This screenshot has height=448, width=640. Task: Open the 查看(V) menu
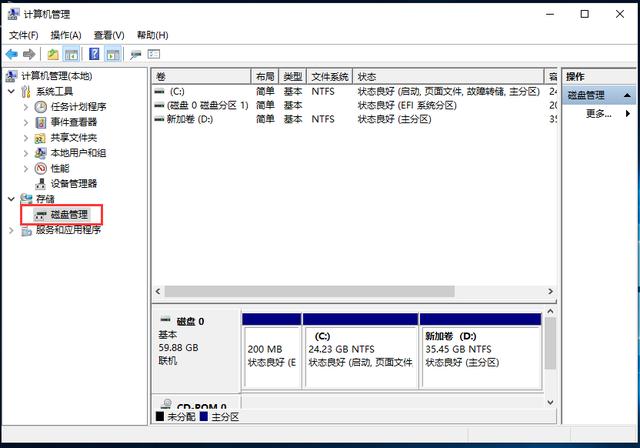(108, 35)
